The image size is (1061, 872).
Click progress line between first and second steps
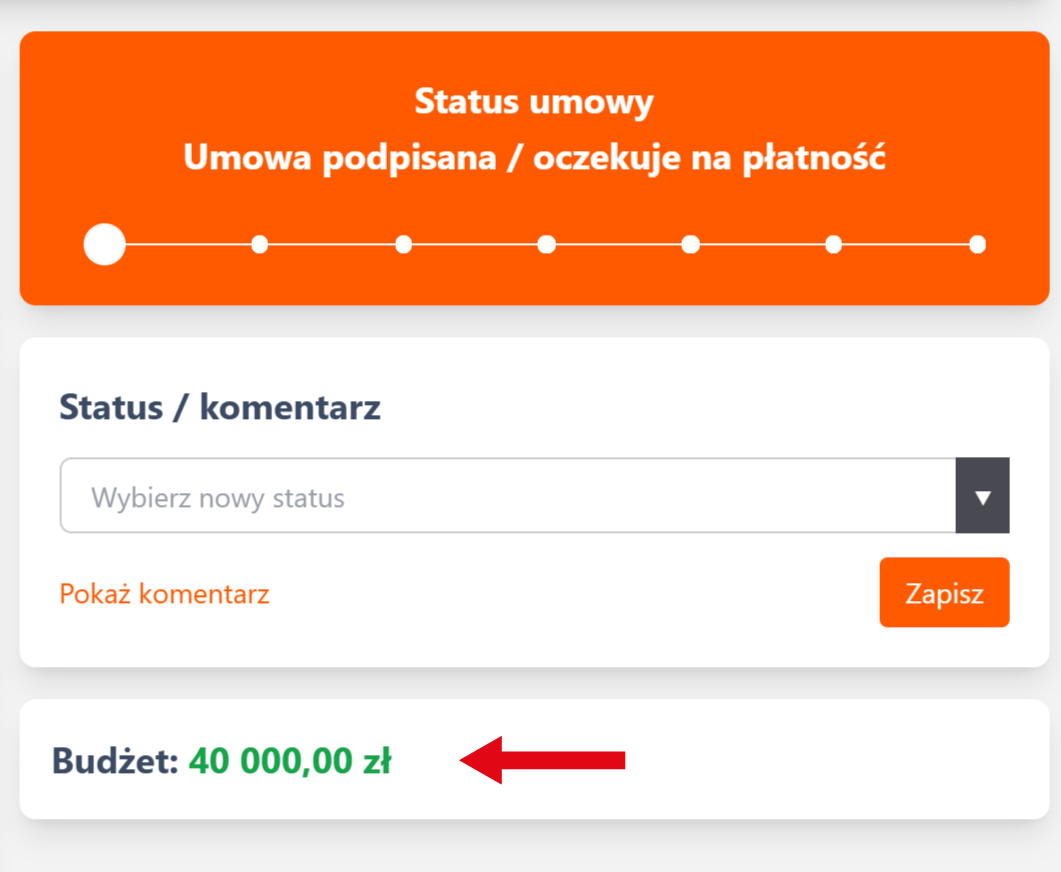click(188, 244)
